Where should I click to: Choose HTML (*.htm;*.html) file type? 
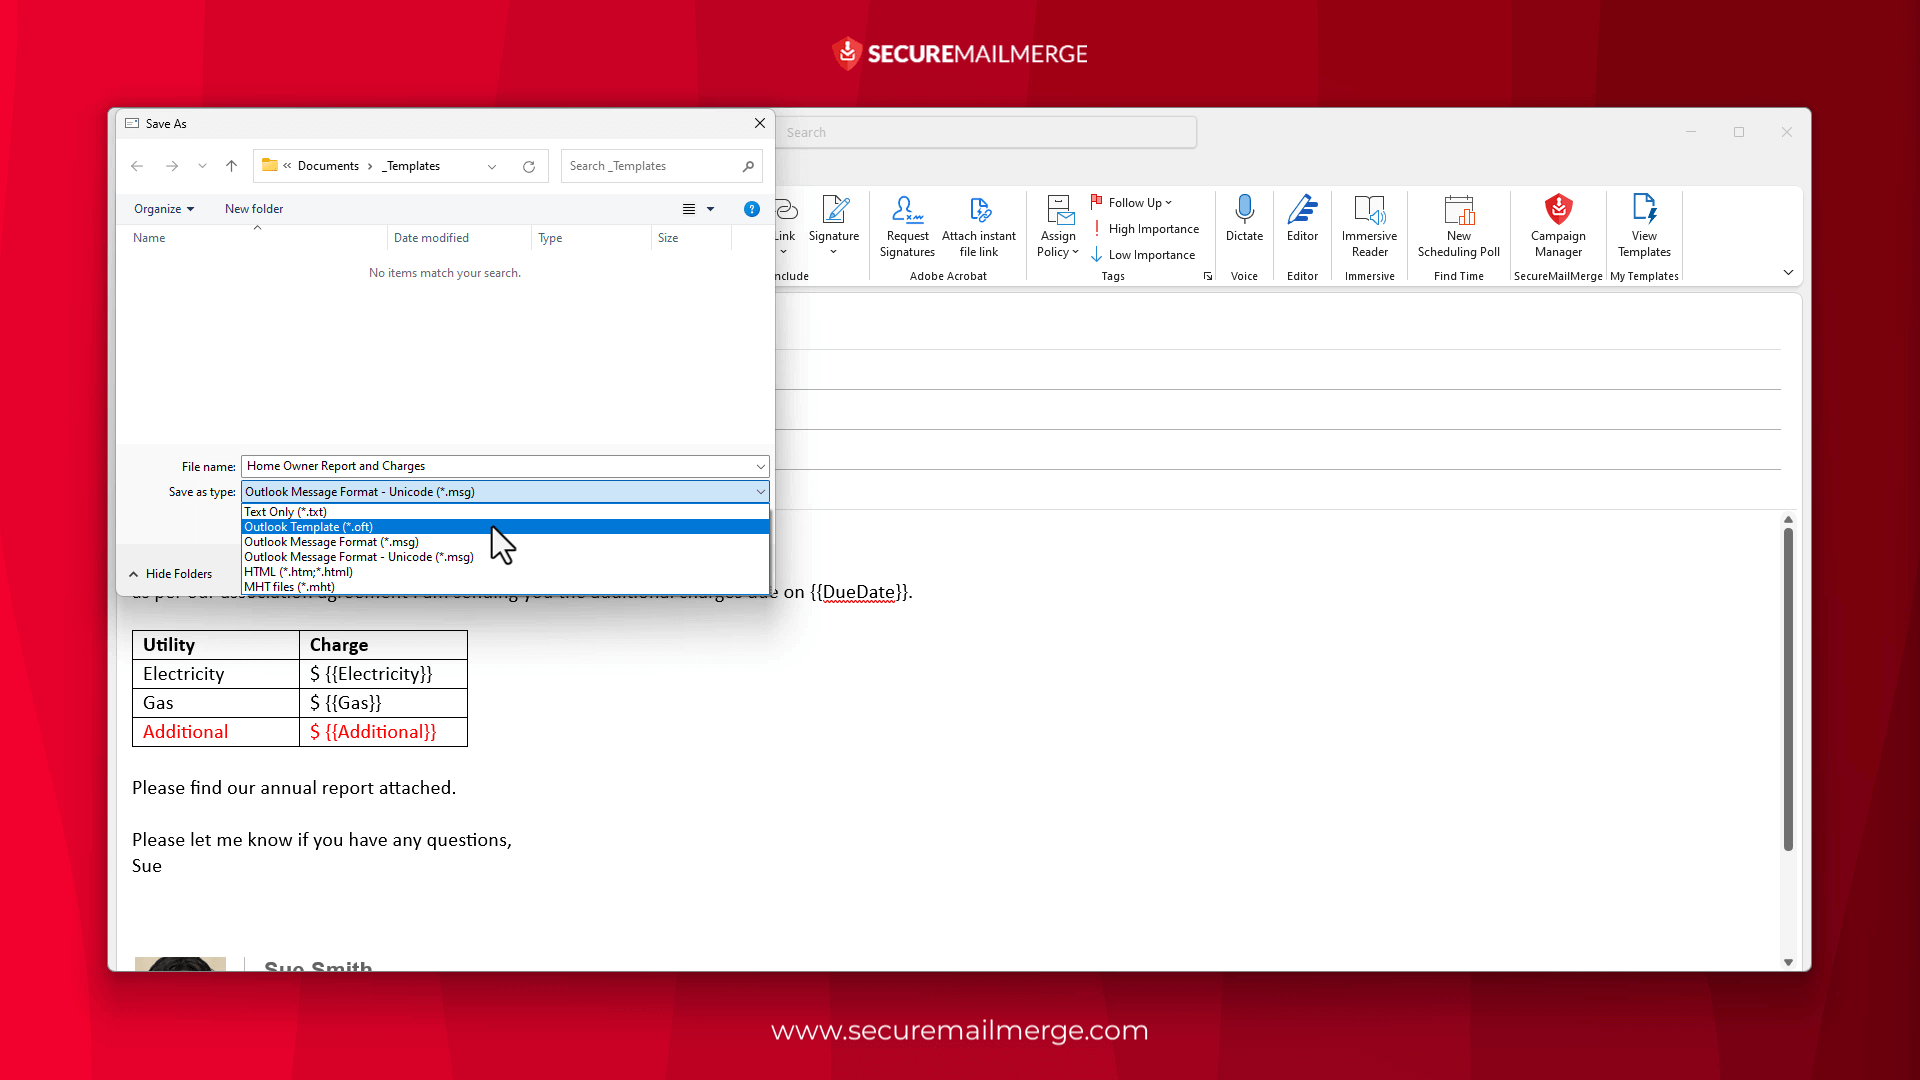pos(298,572)
